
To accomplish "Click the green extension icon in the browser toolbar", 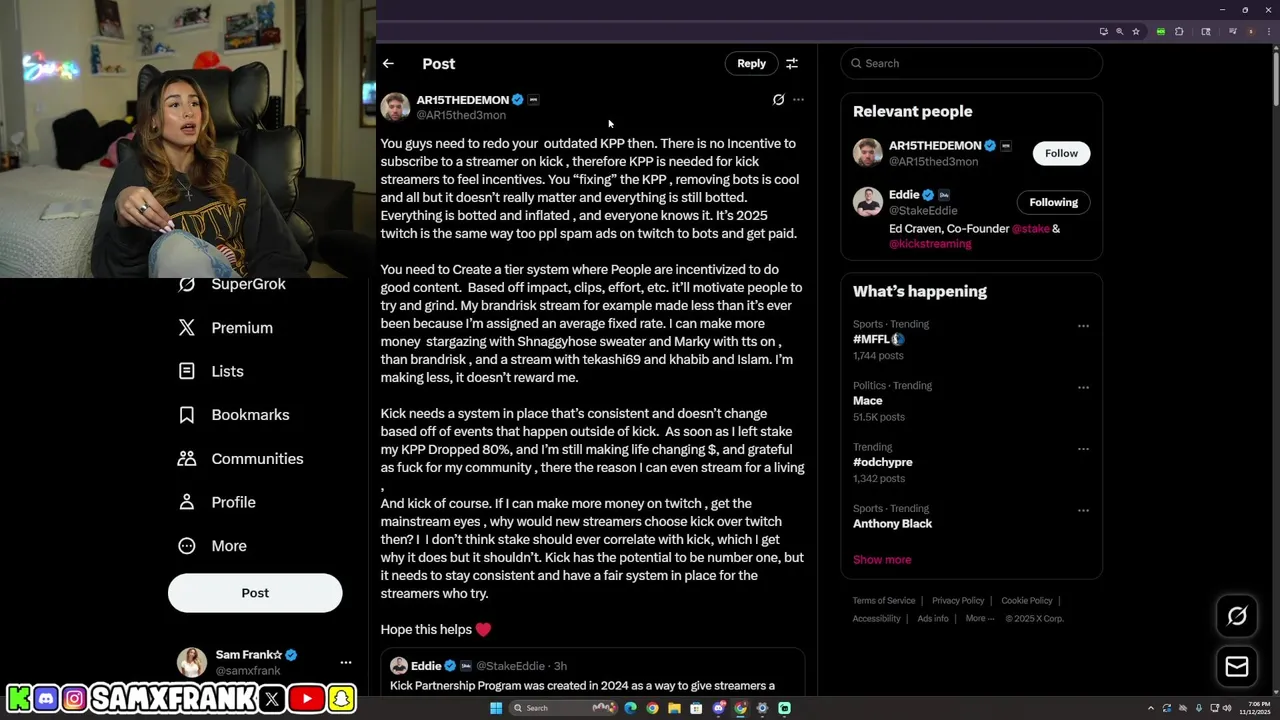I will (1161, 31).
